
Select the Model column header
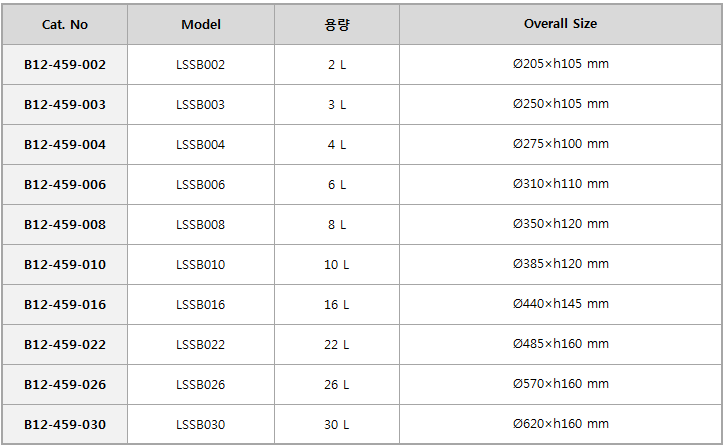click(x=201, y=24)
